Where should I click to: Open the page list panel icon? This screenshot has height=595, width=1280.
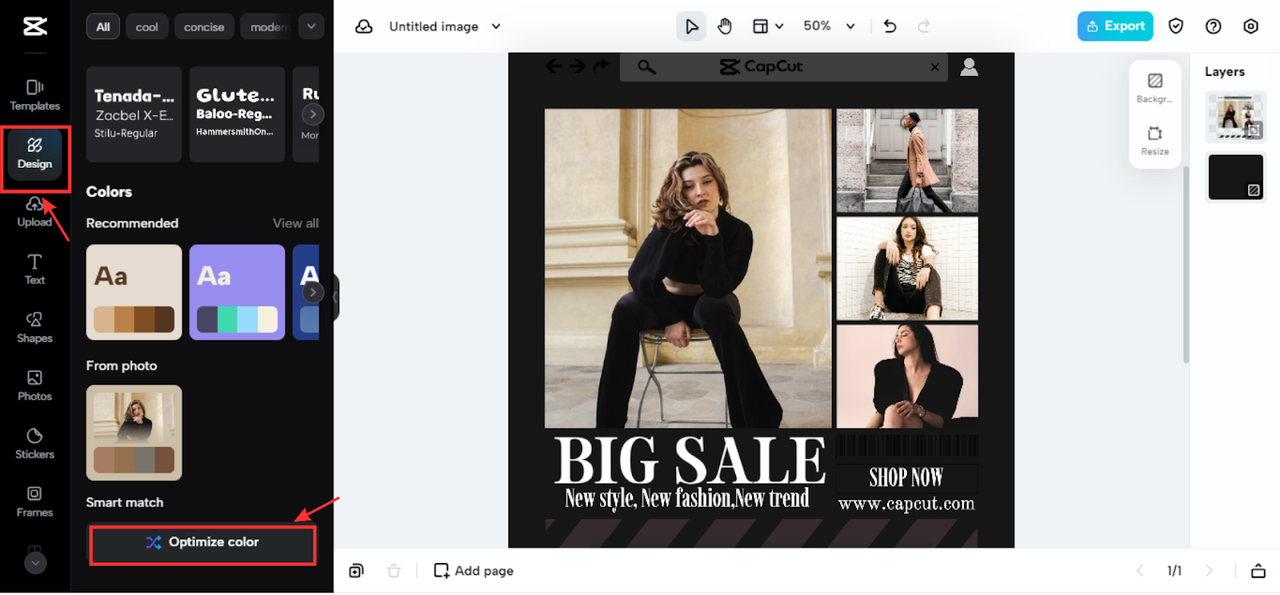(1258, 571)
